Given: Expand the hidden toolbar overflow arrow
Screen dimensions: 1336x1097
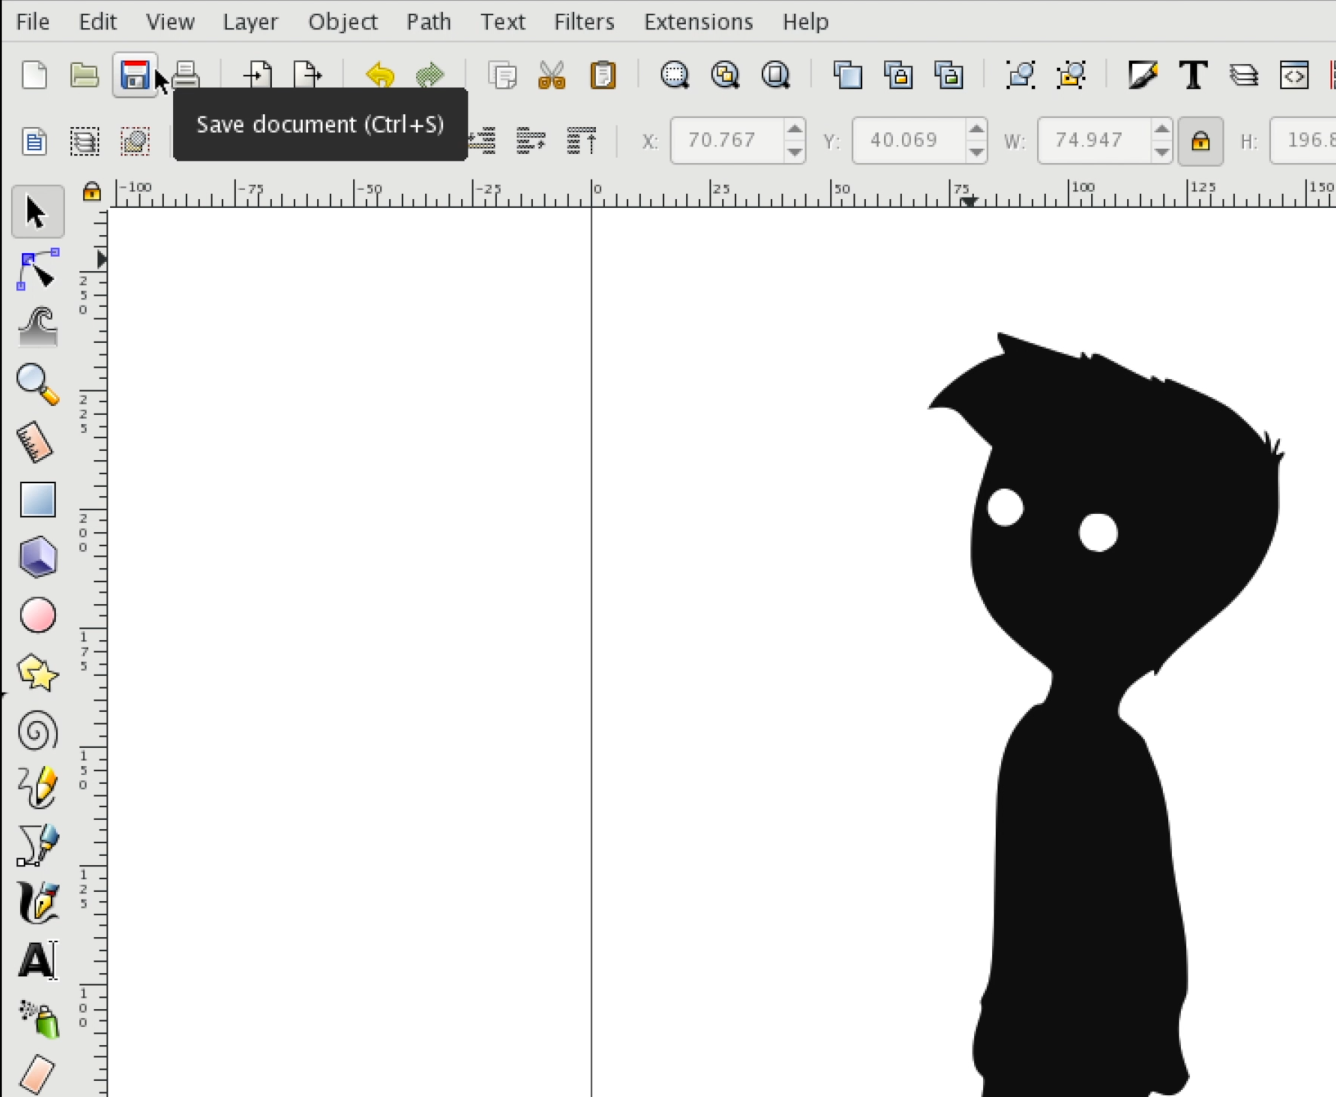Looking at the screenshot, I should [x=101, y=257].
